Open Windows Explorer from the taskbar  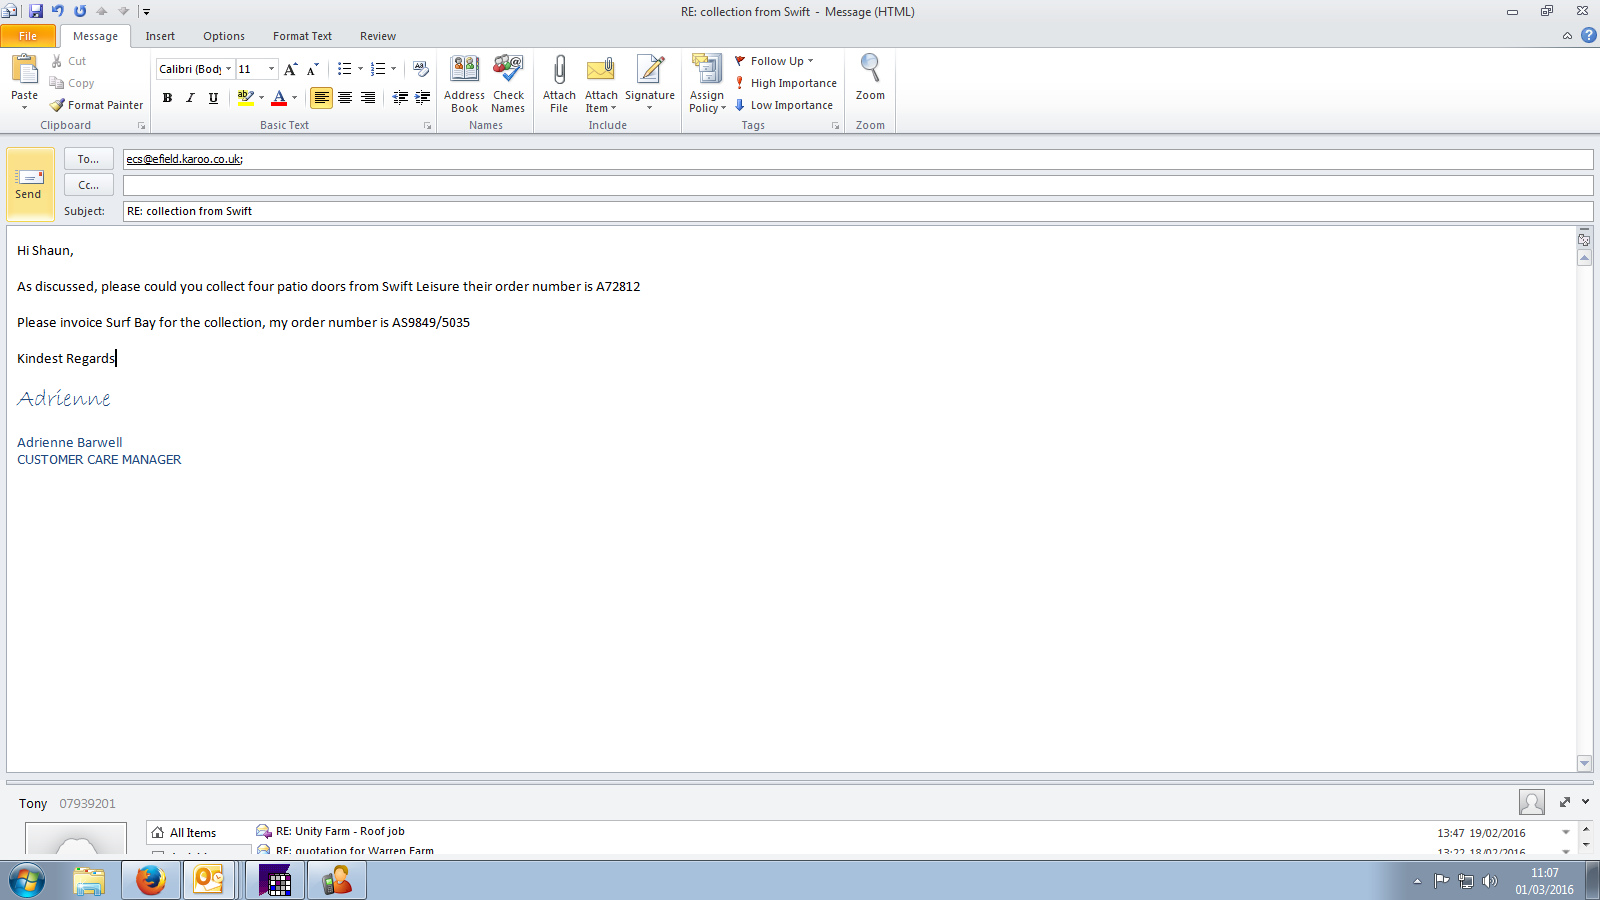(x=89, y=880)
